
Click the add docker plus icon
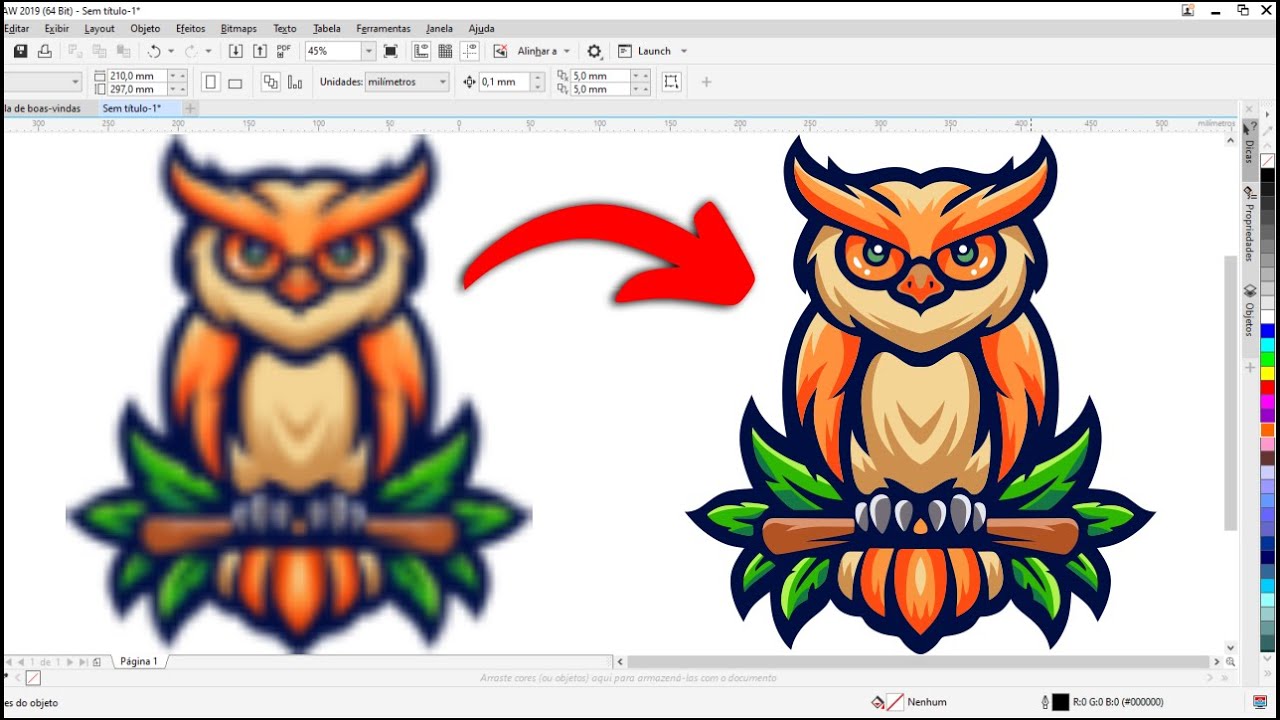[1249, 368]
